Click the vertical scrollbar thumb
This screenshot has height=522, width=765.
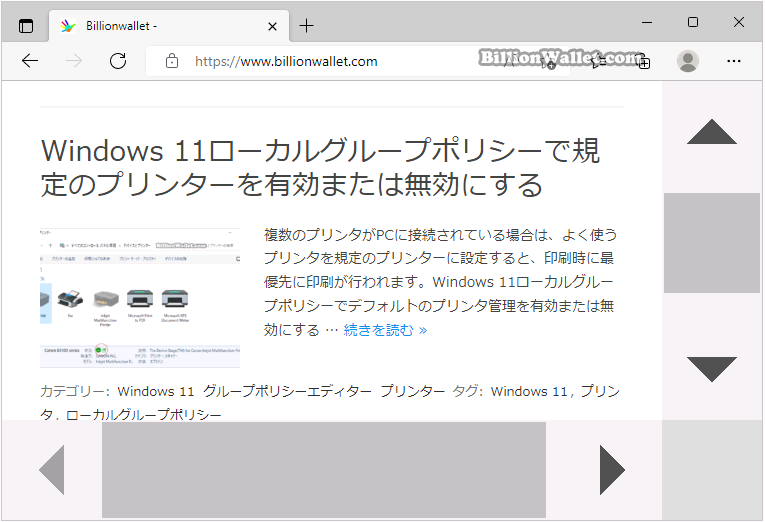pos(712,243)
